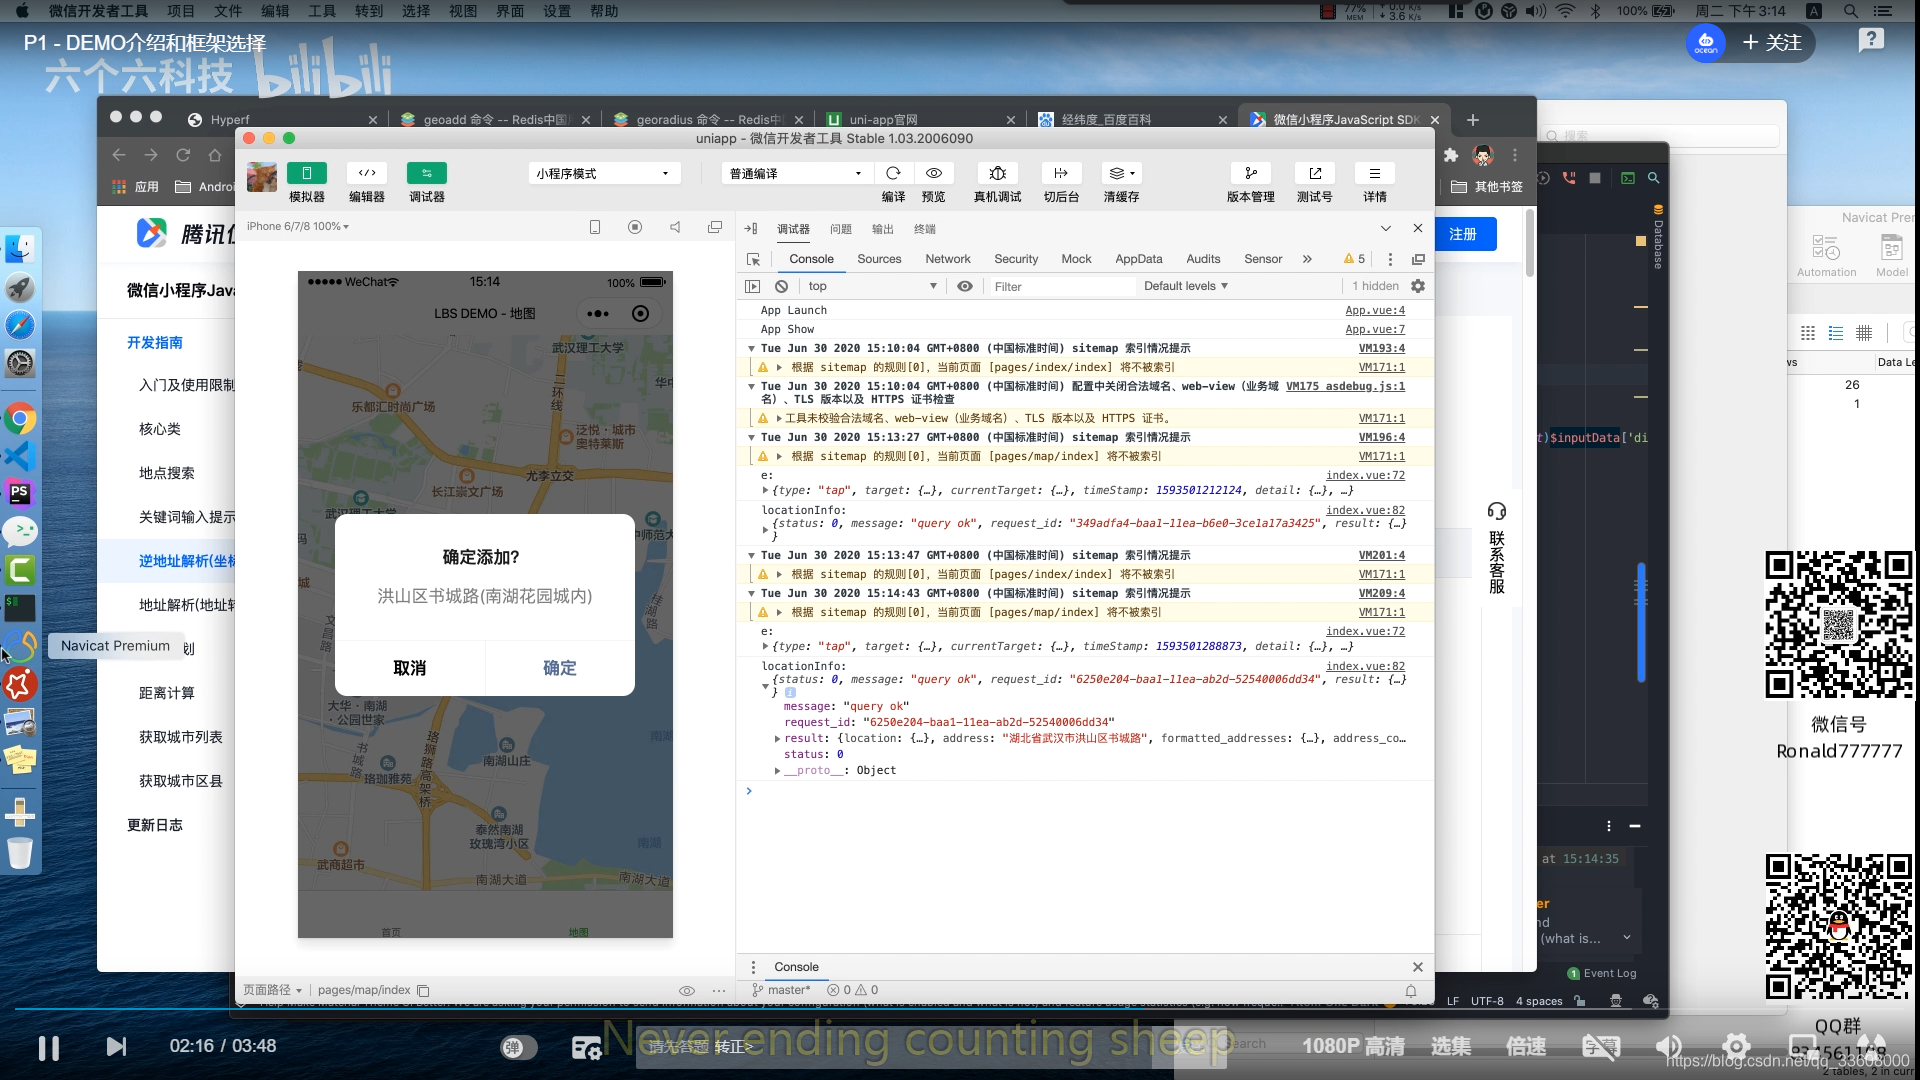The image size is (1920, 1080).
Task: Switch to the Network tab
Action: pyautogui.click(x=947, y=259)
